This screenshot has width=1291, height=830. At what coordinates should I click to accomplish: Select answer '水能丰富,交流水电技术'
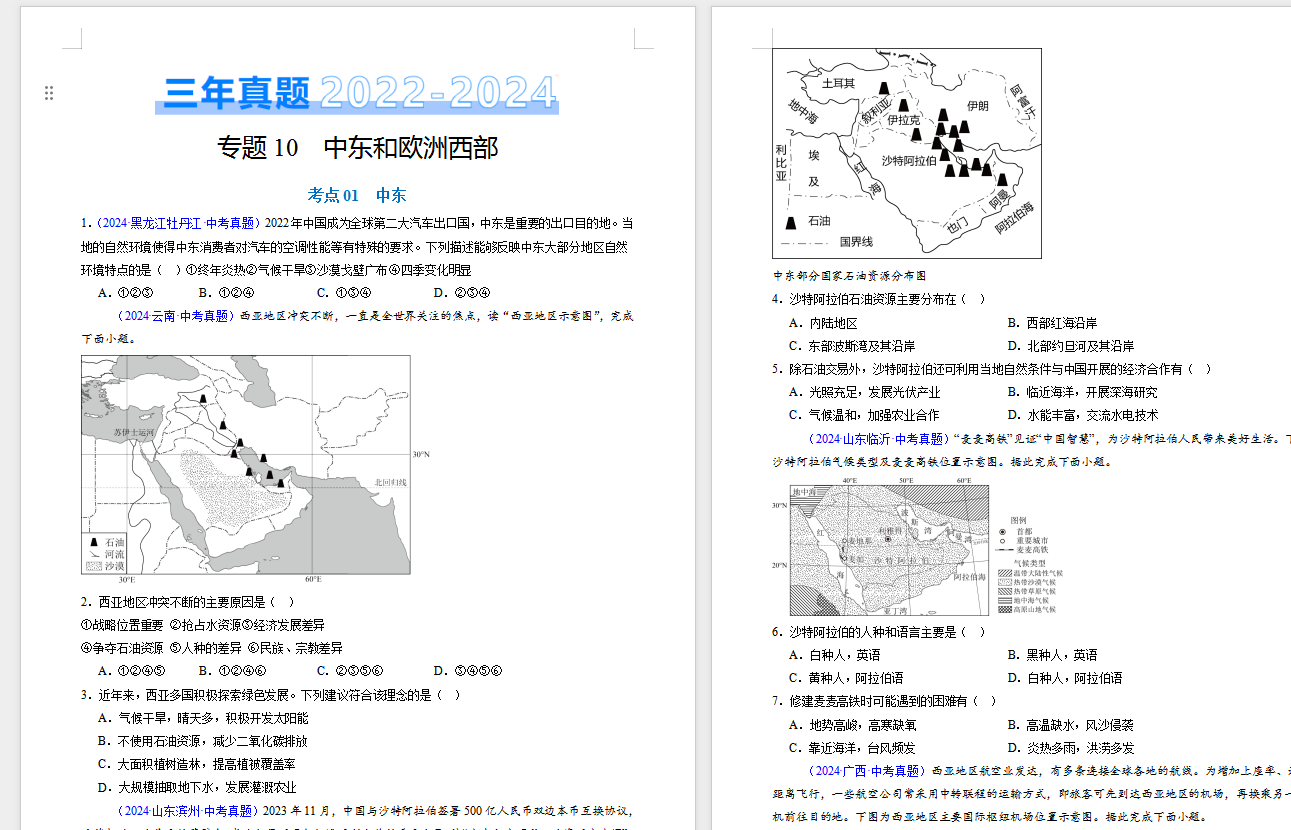(x=1083, y=415)
